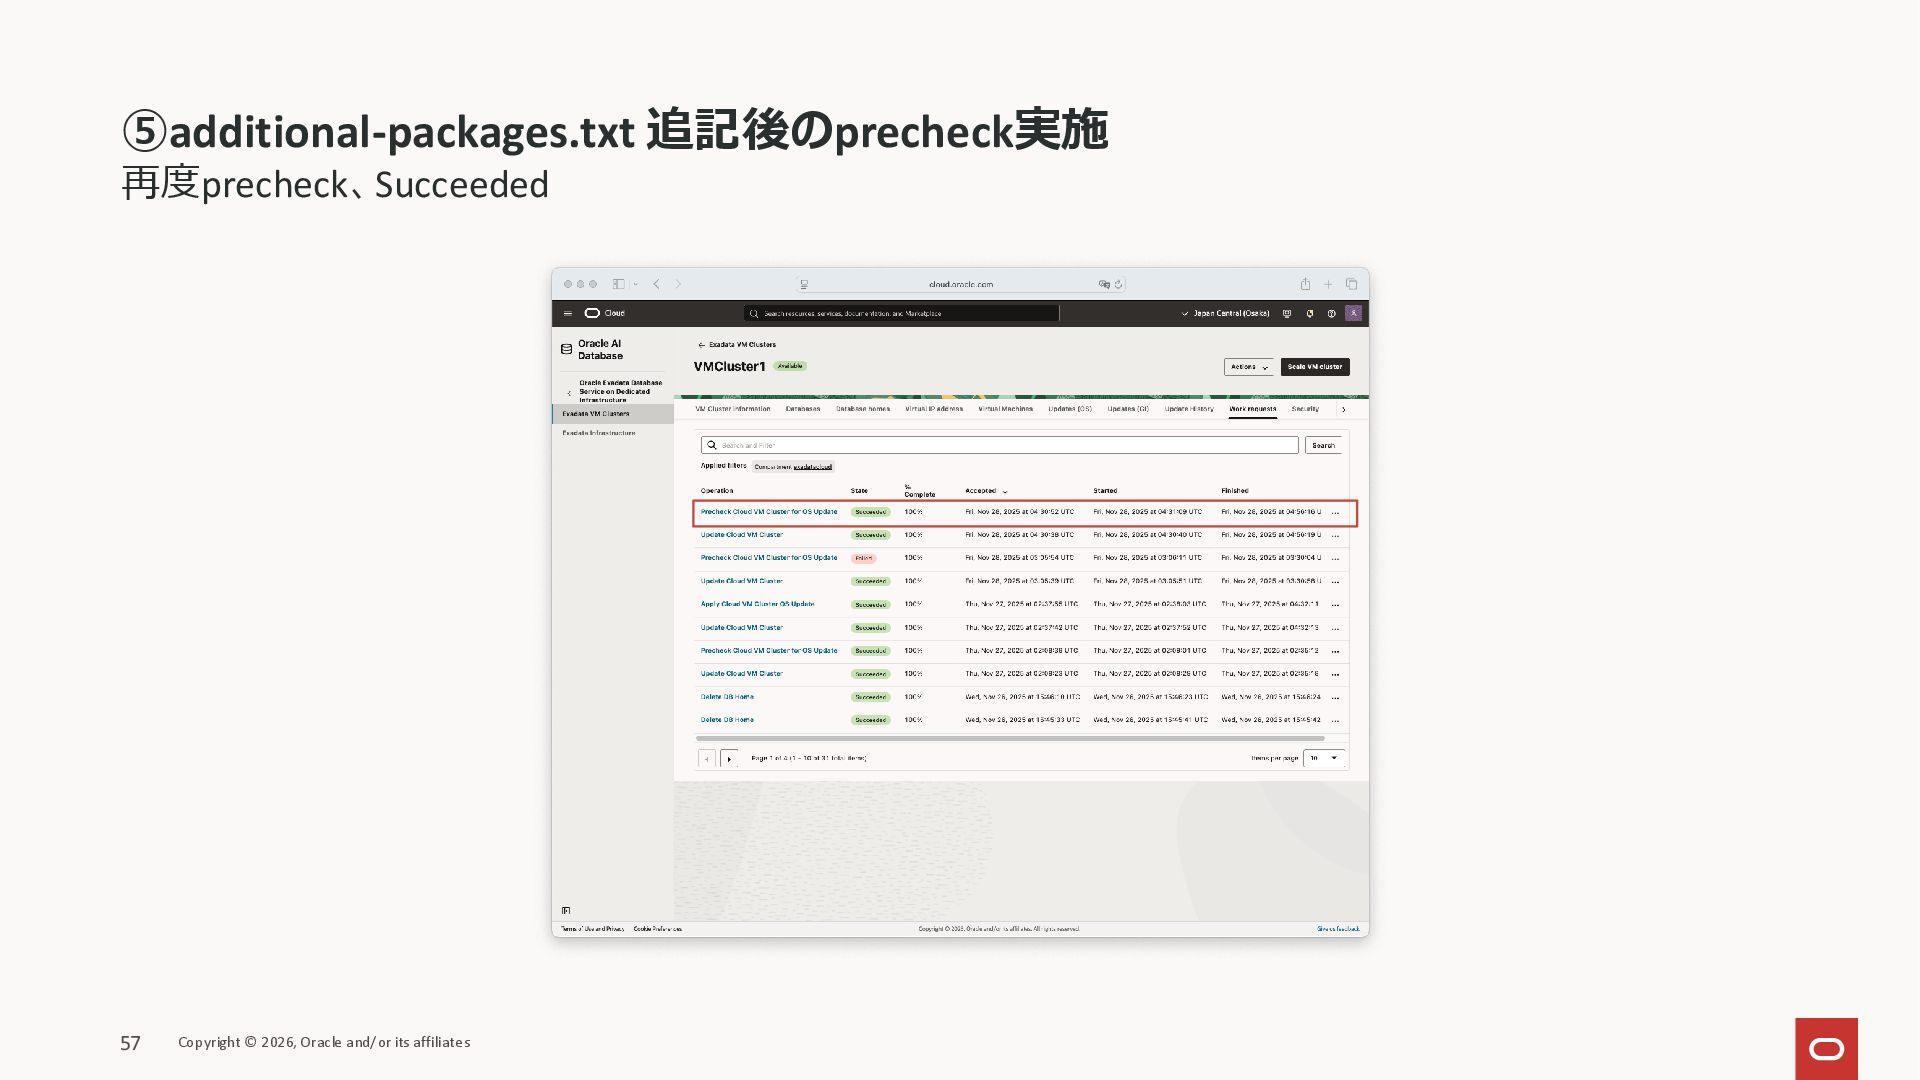Click the Scale VM cluster button

(1315, 367)
